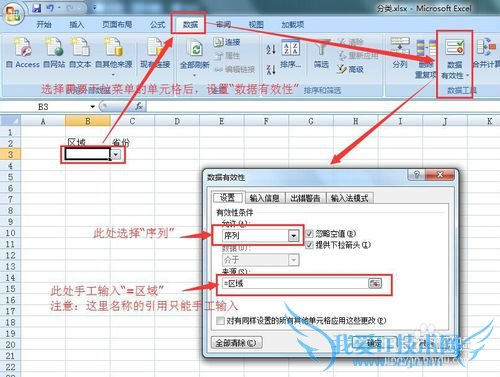
Task: Select column A header
Action: pyautogui.click(x=43, y=121)
